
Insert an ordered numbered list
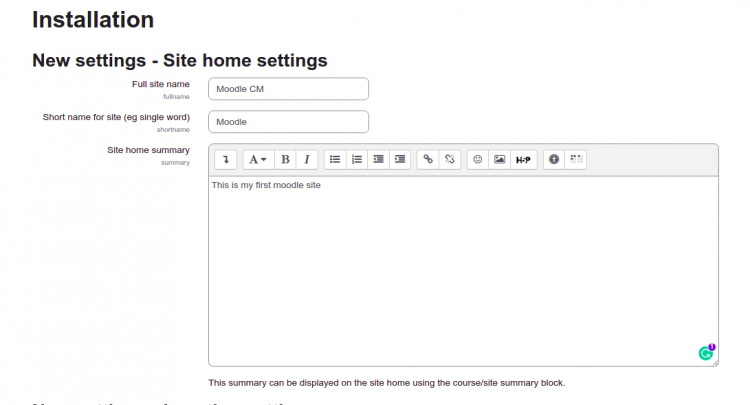point(357,159)
